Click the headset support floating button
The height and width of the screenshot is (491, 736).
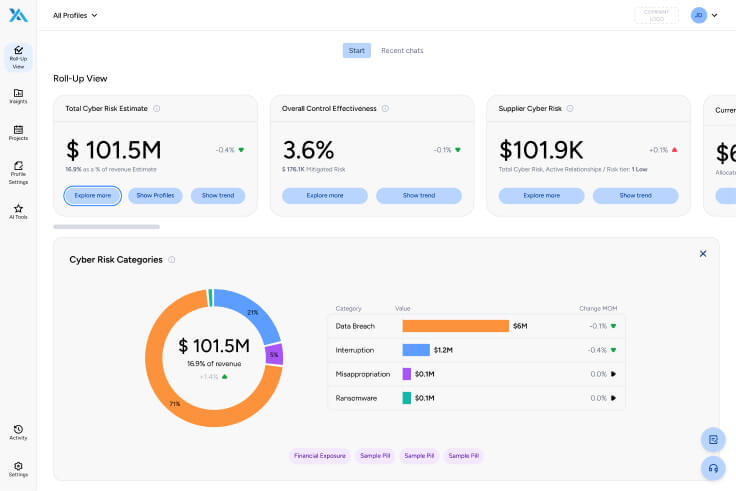click(x=713, y=468)
